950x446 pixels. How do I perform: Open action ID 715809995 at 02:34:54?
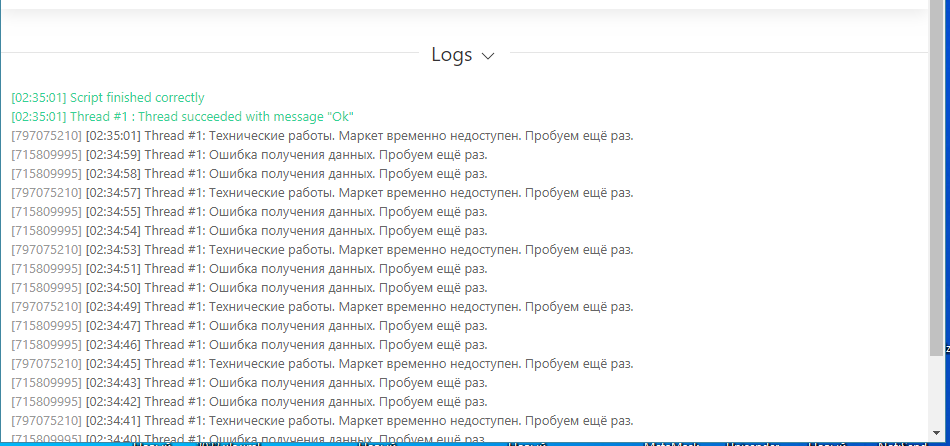pyautogui.click(x=46, y=231)
